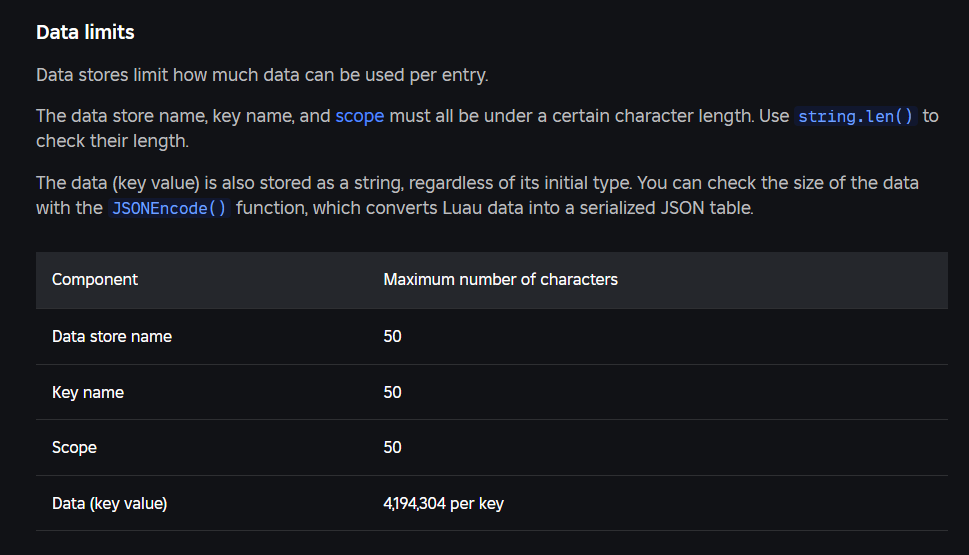969x555 pixels.
Task: Select the "Data store name" table cell
Action: coord(112,336)
